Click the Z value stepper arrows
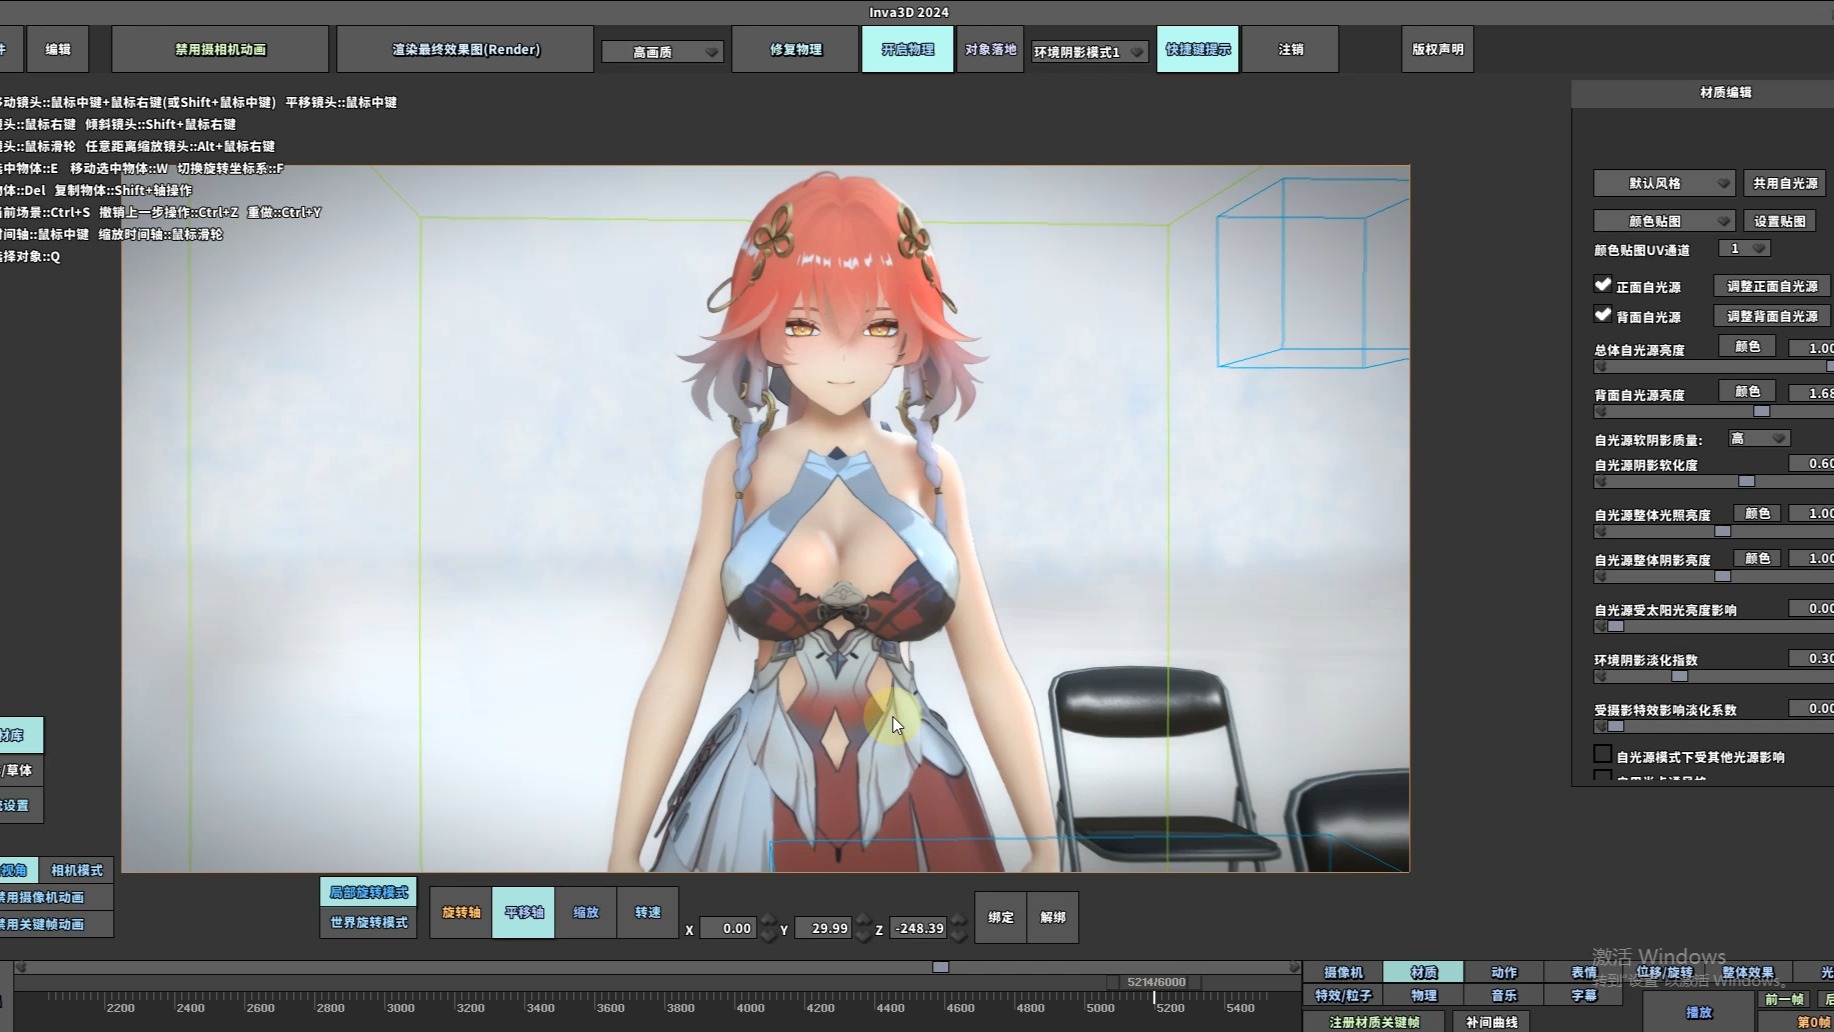 958,928
